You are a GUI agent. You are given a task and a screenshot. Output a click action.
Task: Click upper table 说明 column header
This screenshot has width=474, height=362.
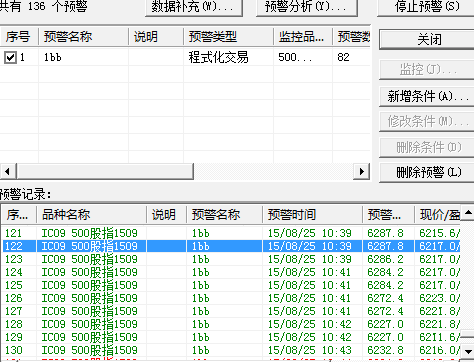pos(156,37)
